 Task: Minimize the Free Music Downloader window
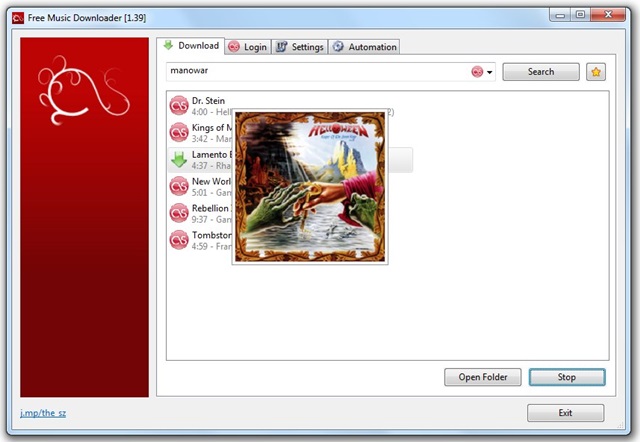[x=560, y=15]
